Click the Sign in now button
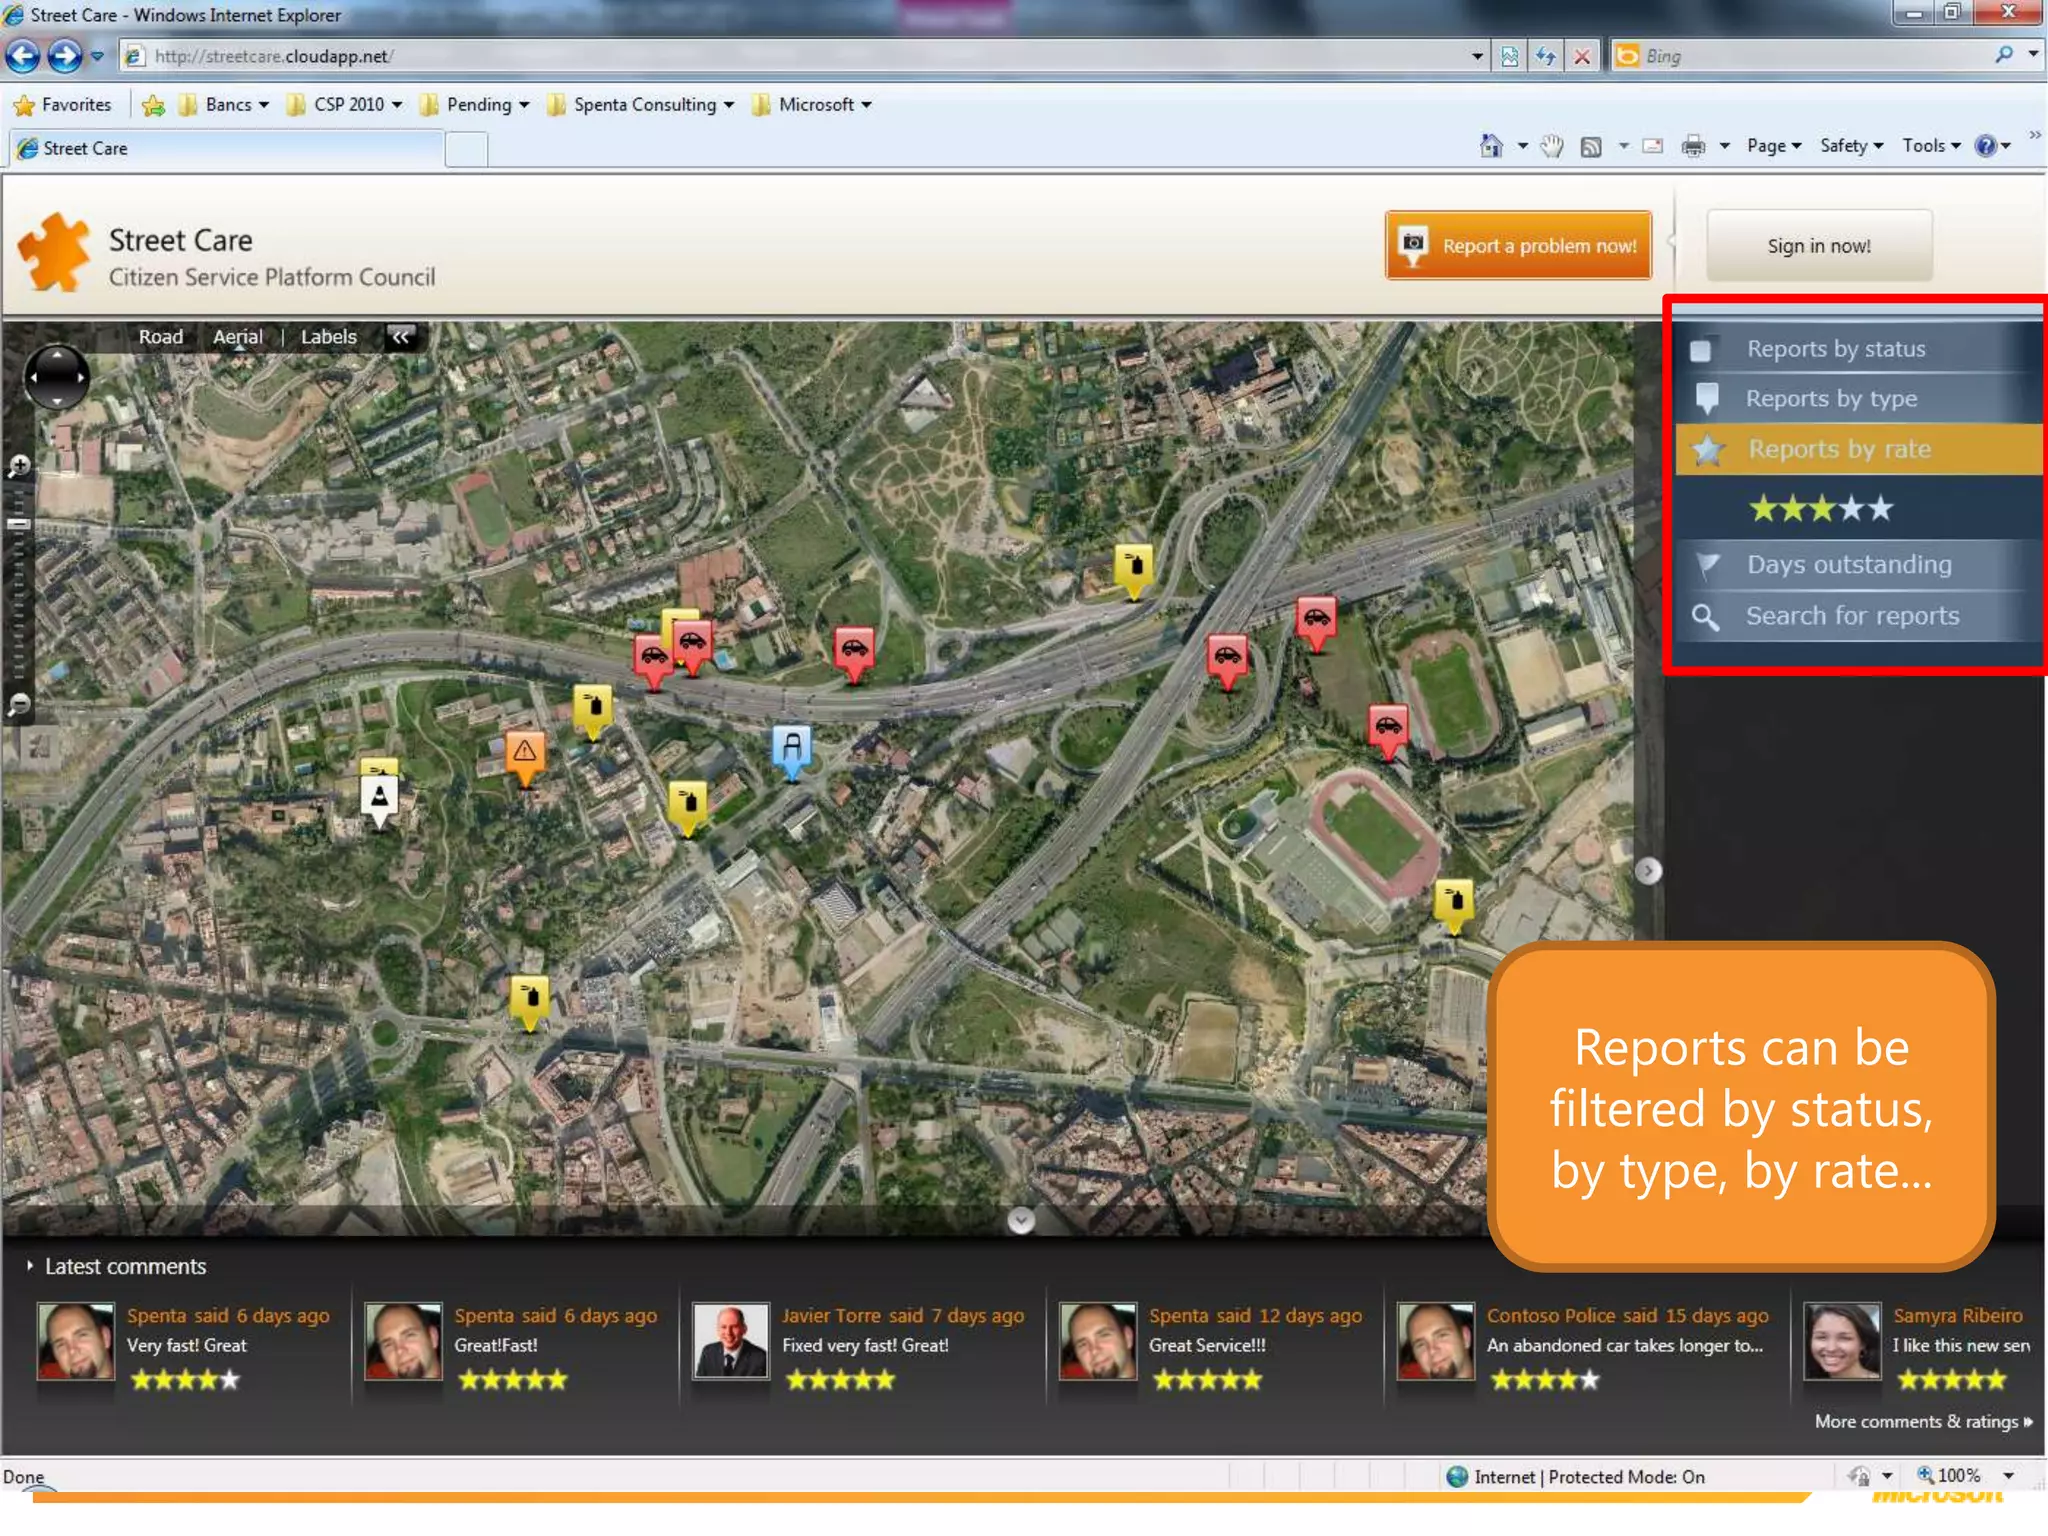This screenshot has width=2048, height=1536. pyautogui.click(x=1819, y=245)
